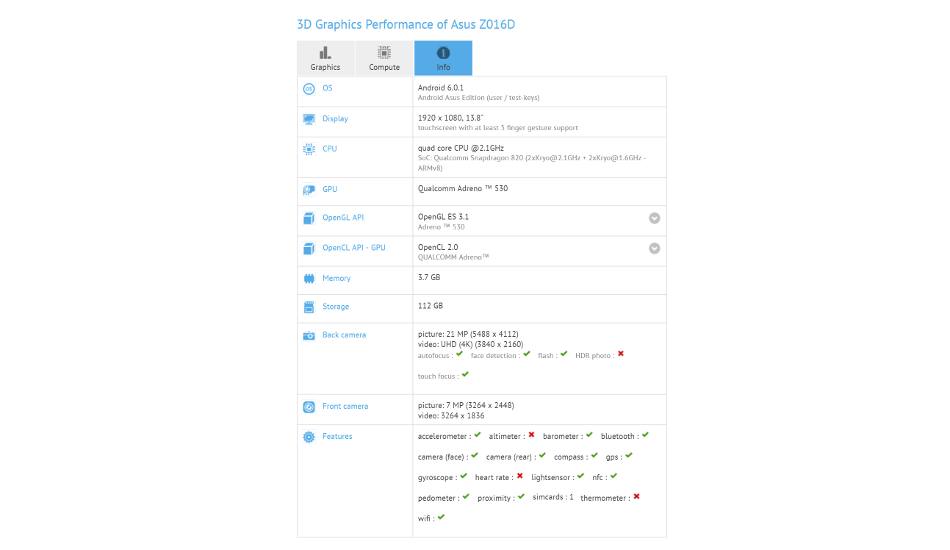950x550 pixels.
Task: Click the 'Android 6.0.1' text
Action: pos(440,88)
